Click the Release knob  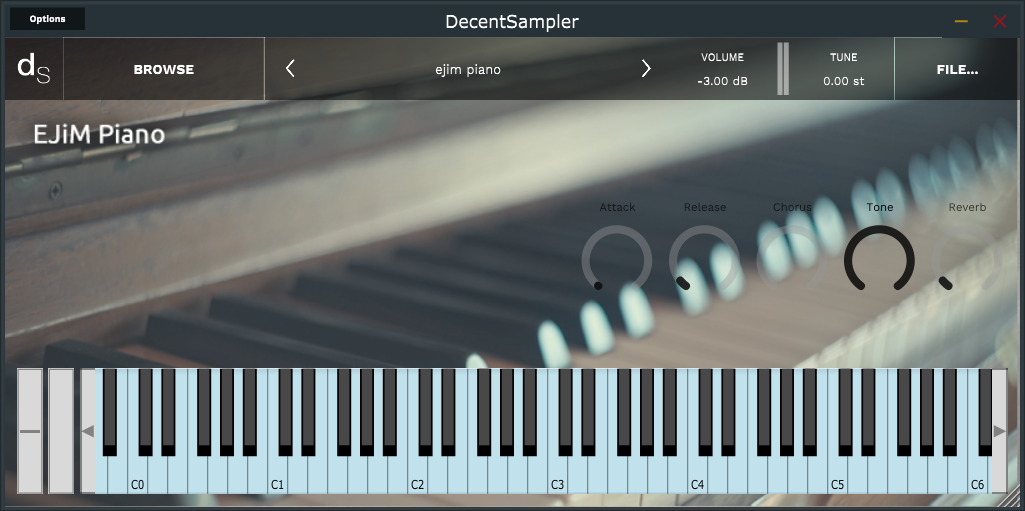(704, 259)
